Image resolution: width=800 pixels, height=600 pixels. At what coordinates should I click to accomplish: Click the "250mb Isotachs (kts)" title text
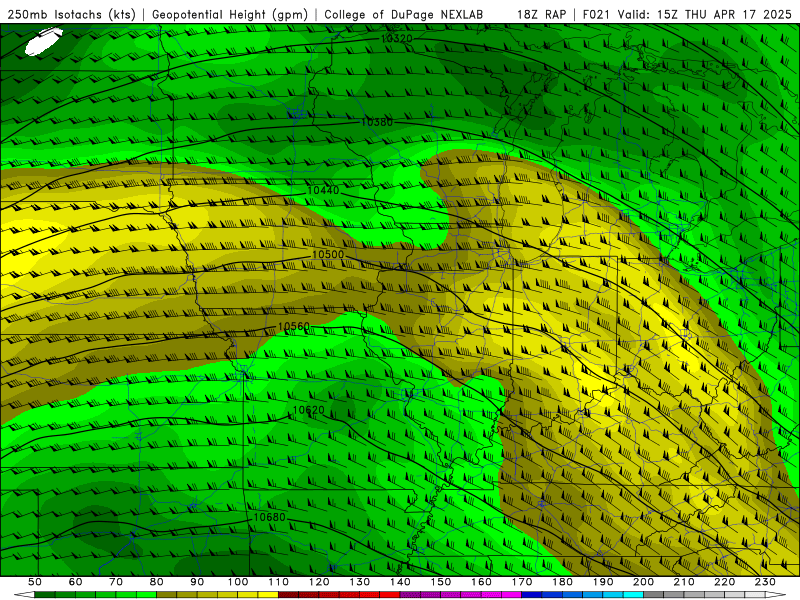click(x=71, y=15)
